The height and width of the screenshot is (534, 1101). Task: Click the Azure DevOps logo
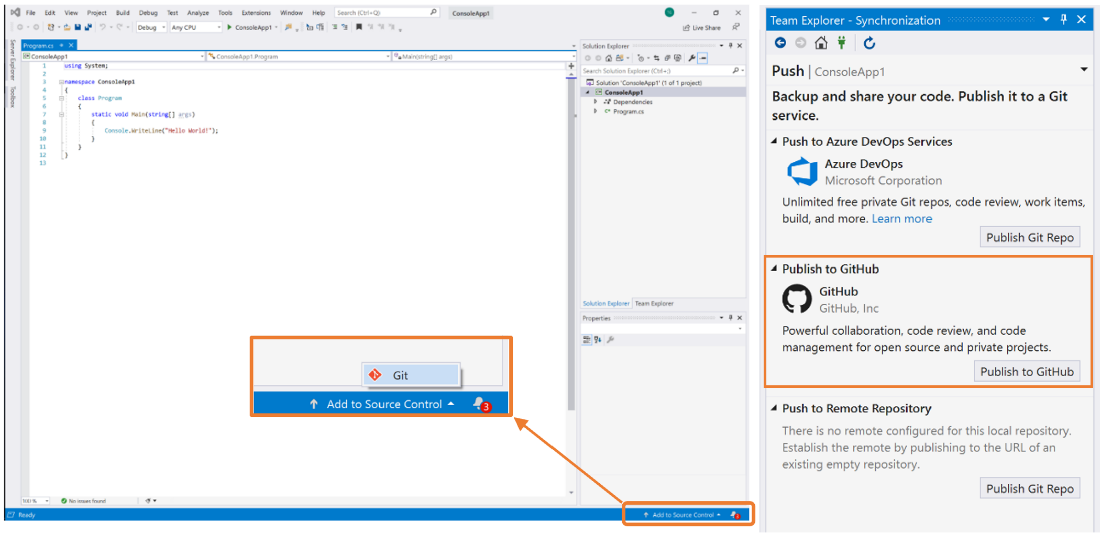tap(803, 172)
